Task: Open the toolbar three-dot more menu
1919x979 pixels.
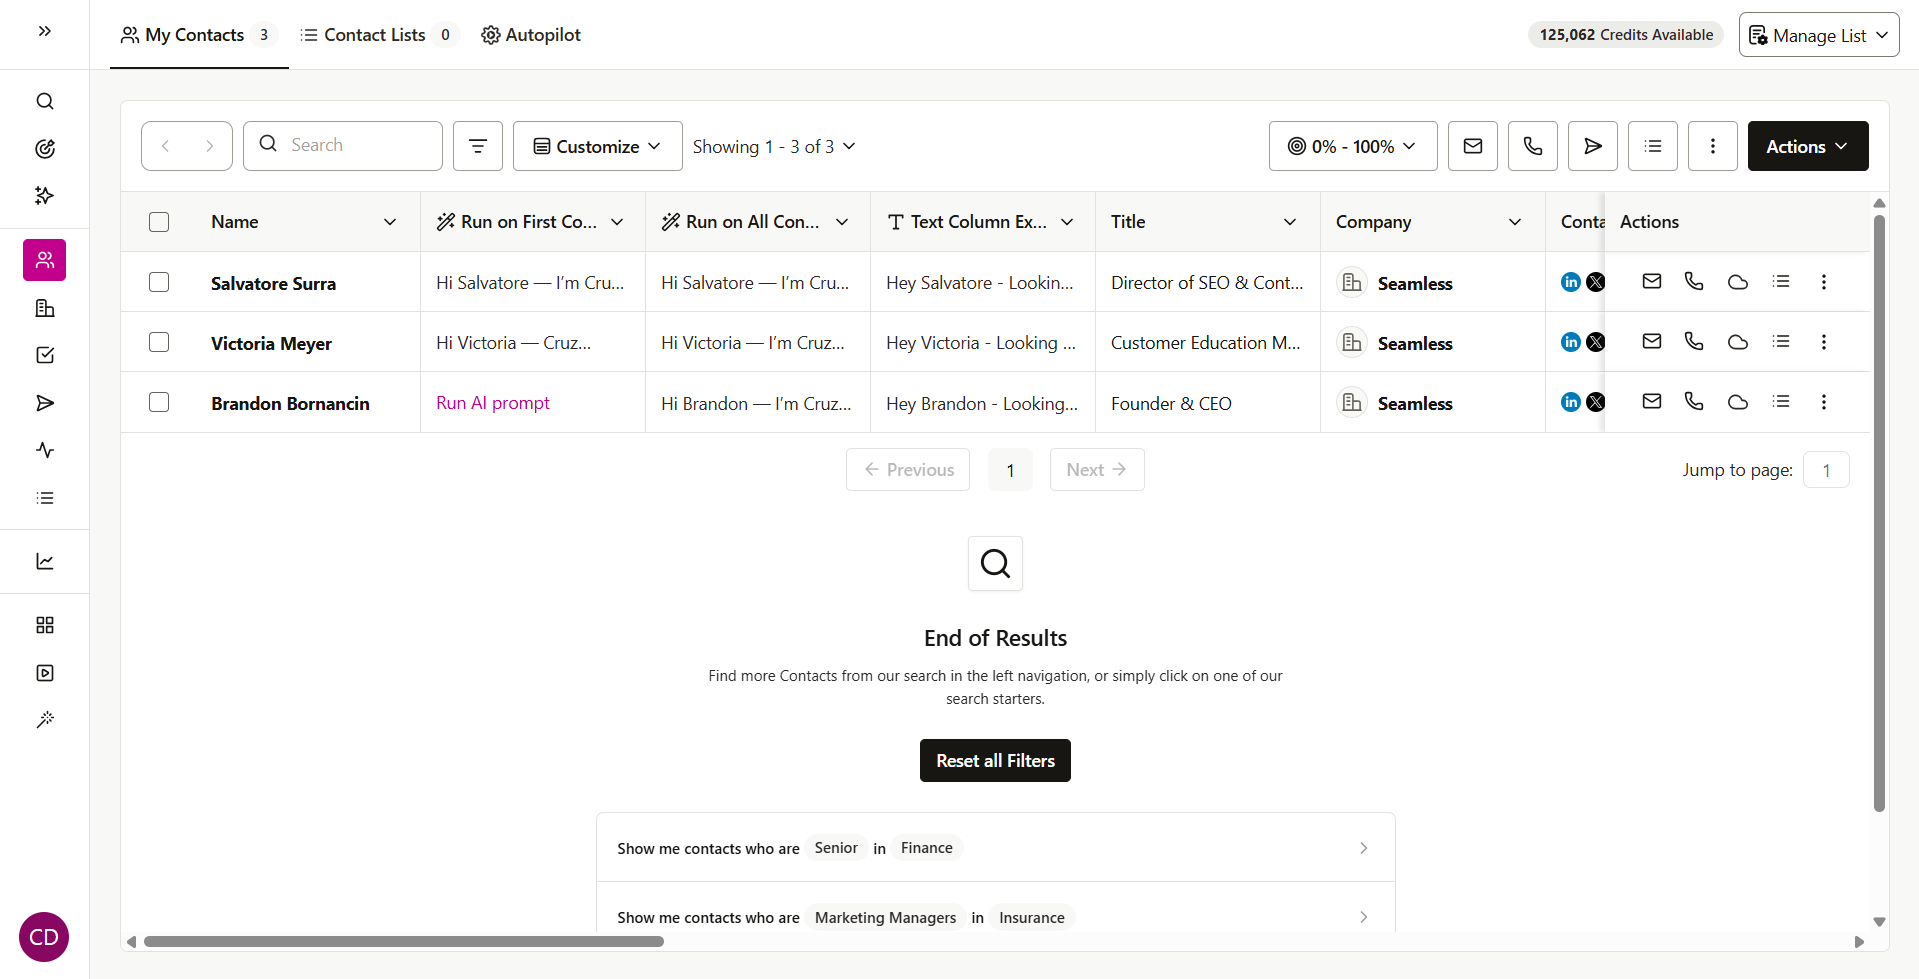Action: click(x=1713, y=146)
